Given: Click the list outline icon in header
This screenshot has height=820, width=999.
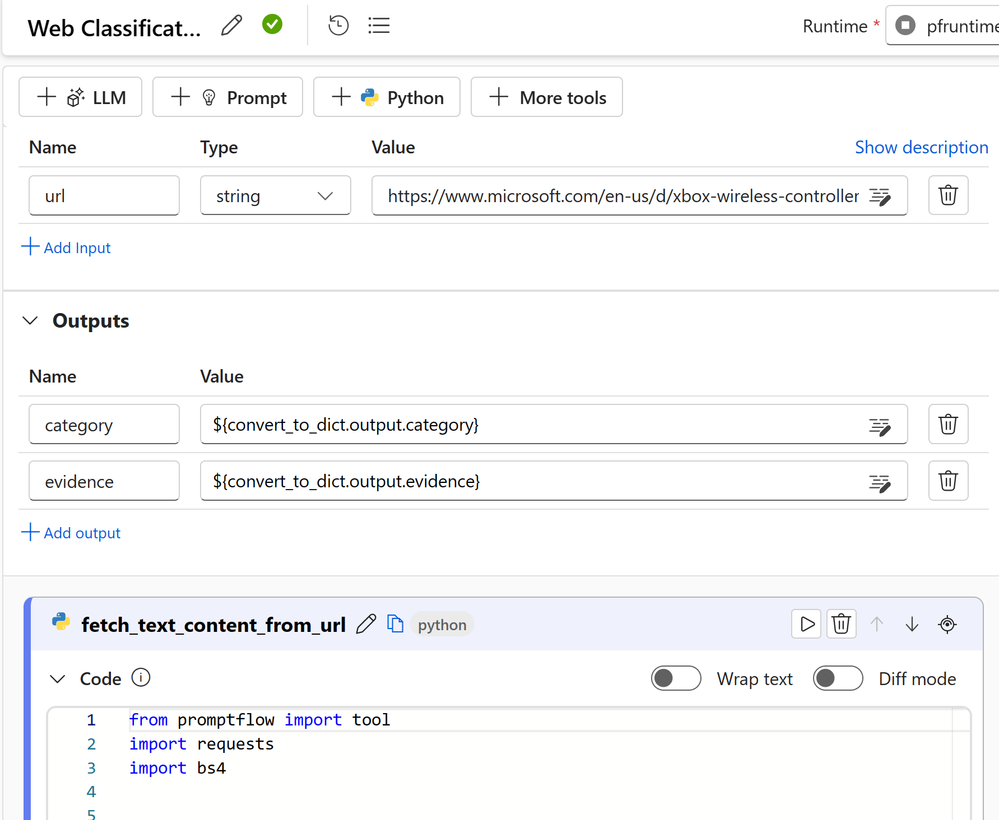Looking at the screenshot, I should tap(379, 26).
